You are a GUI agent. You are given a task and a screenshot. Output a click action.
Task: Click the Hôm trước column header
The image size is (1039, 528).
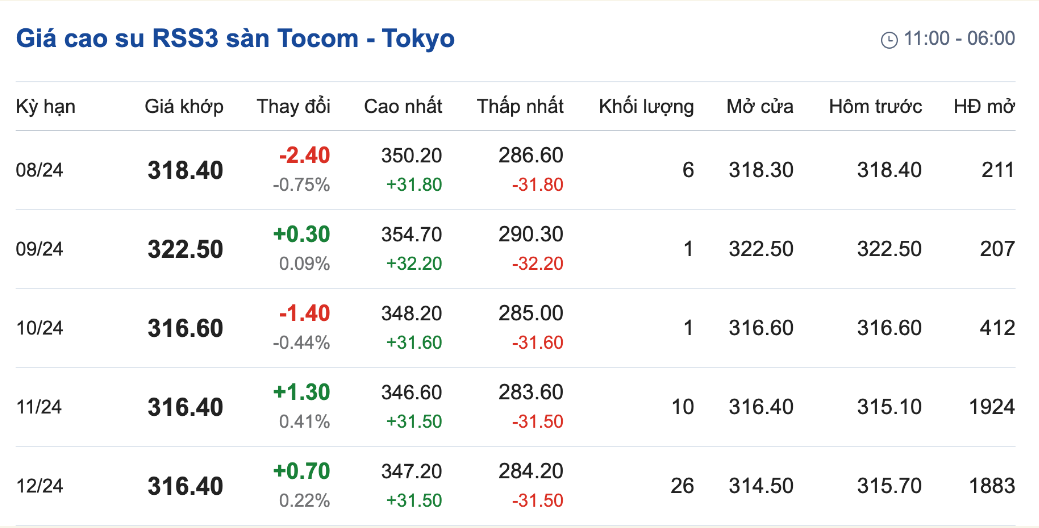tap(875, 107)
